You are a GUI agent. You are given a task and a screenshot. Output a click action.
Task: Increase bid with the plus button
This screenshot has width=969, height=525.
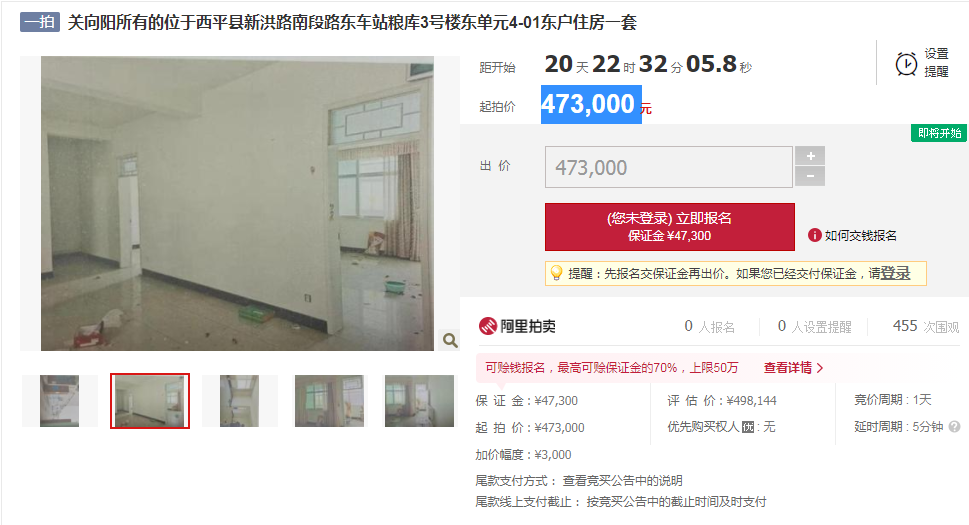click(x=810, y=156)
